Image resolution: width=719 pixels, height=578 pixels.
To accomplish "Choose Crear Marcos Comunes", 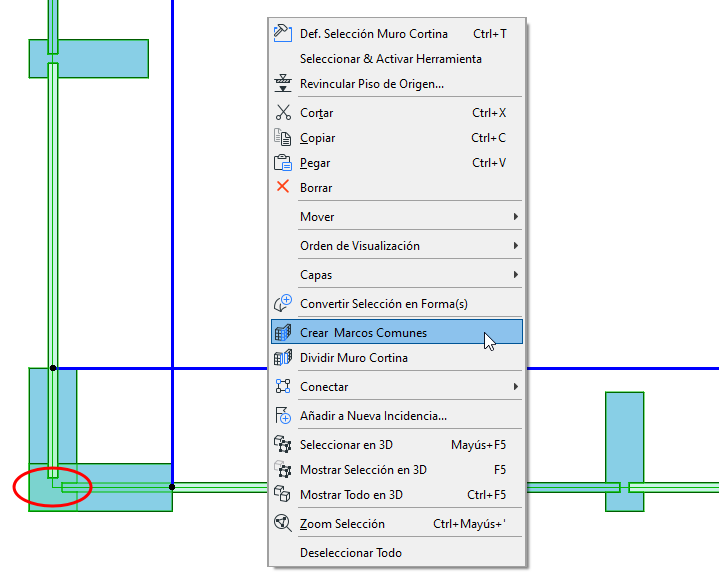I will point(397,332).
